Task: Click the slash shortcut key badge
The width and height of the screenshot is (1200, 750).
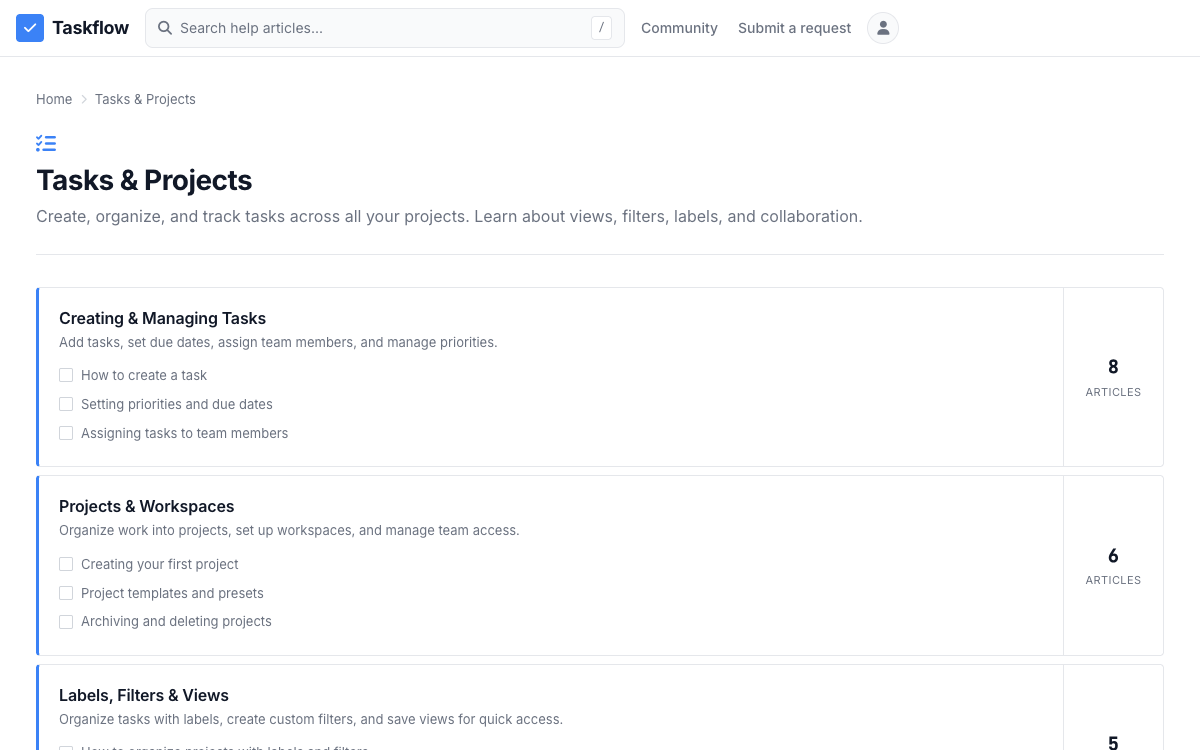Action: click(601, 28)
